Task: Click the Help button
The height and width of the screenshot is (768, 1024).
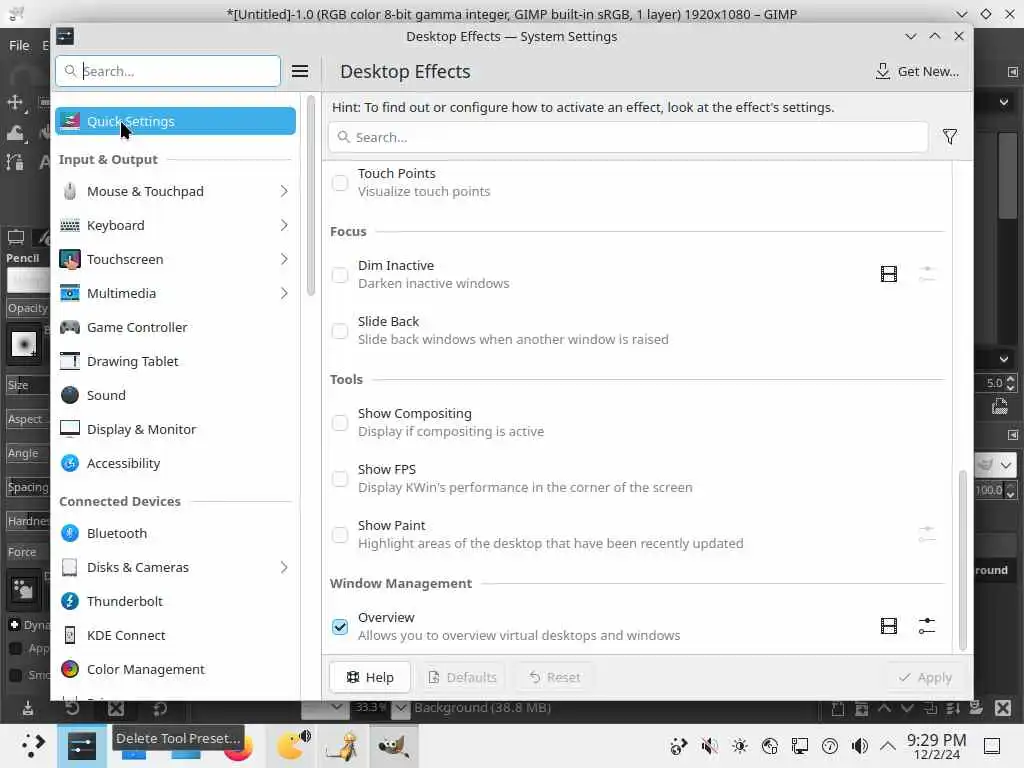Action: tap(370, 677)
